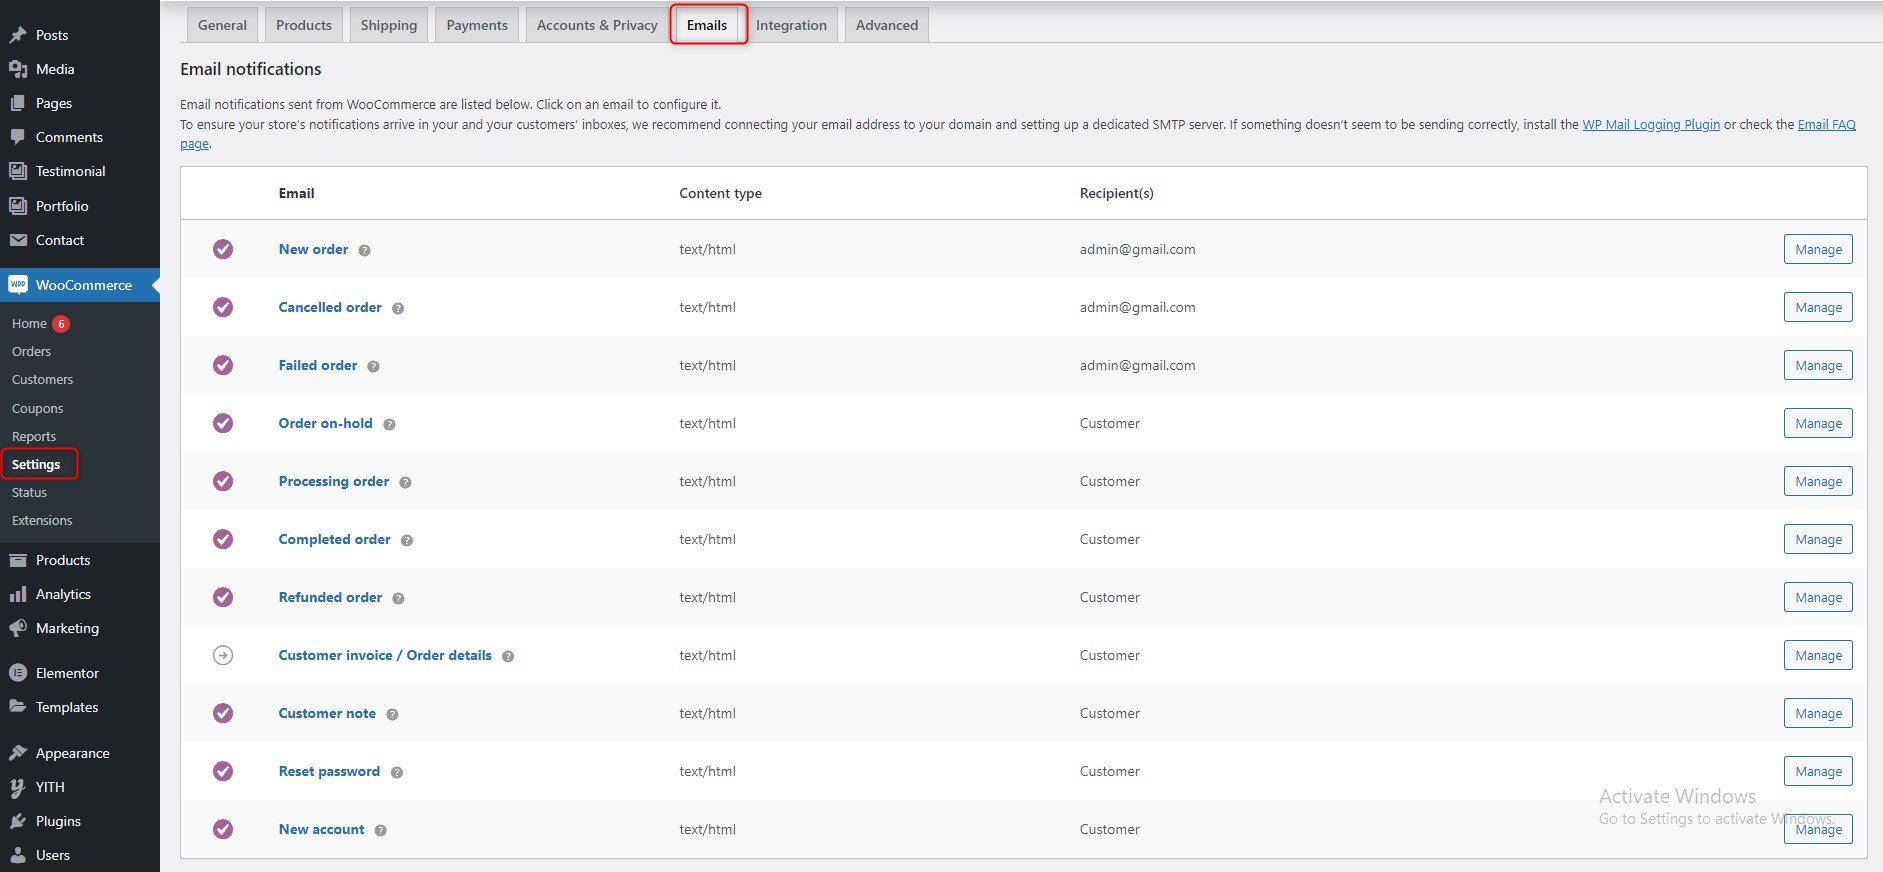Open WooCommerce Customers submenu
The width and height of the screenshot is (1883, 872).
[42, 380]
